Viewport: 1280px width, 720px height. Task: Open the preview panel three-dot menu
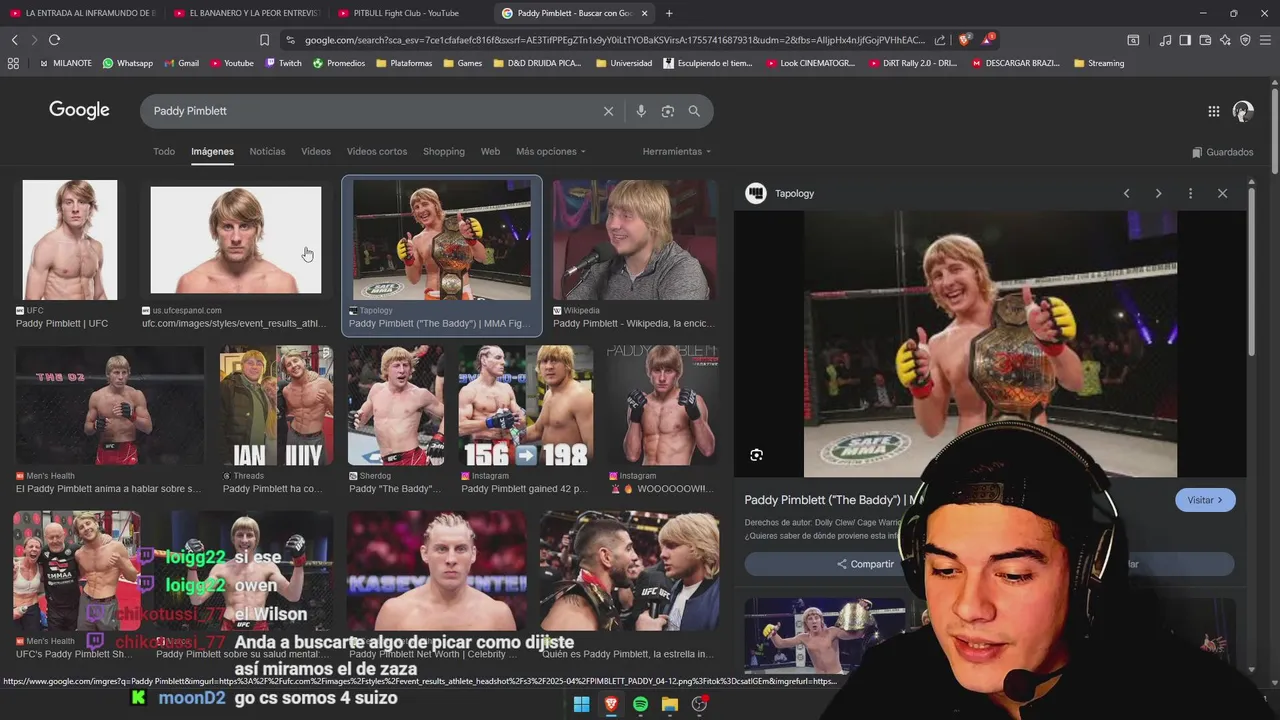click(x=1190, y=193)
